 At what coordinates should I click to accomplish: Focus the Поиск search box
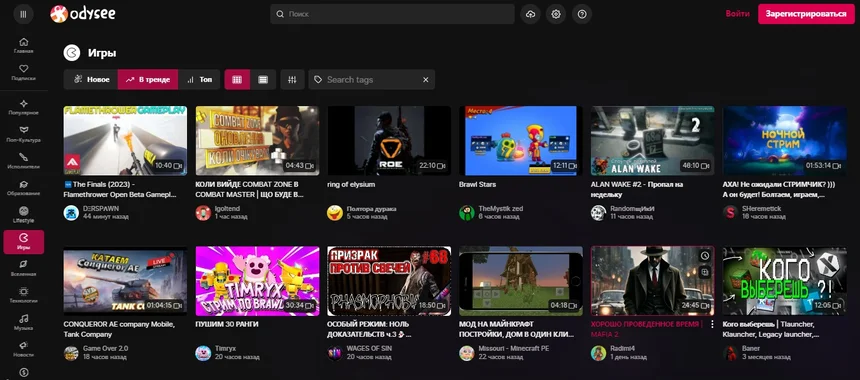[392, 14]
